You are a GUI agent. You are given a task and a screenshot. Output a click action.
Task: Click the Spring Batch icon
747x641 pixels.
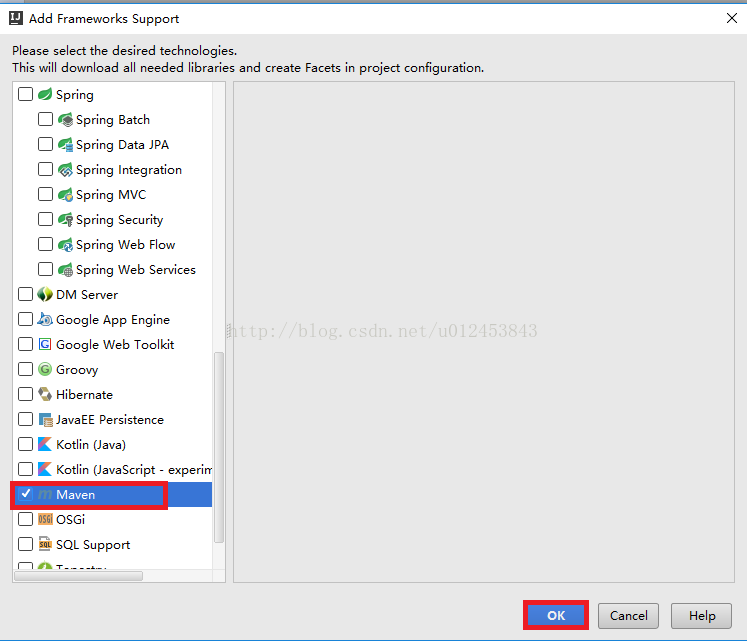65,119
